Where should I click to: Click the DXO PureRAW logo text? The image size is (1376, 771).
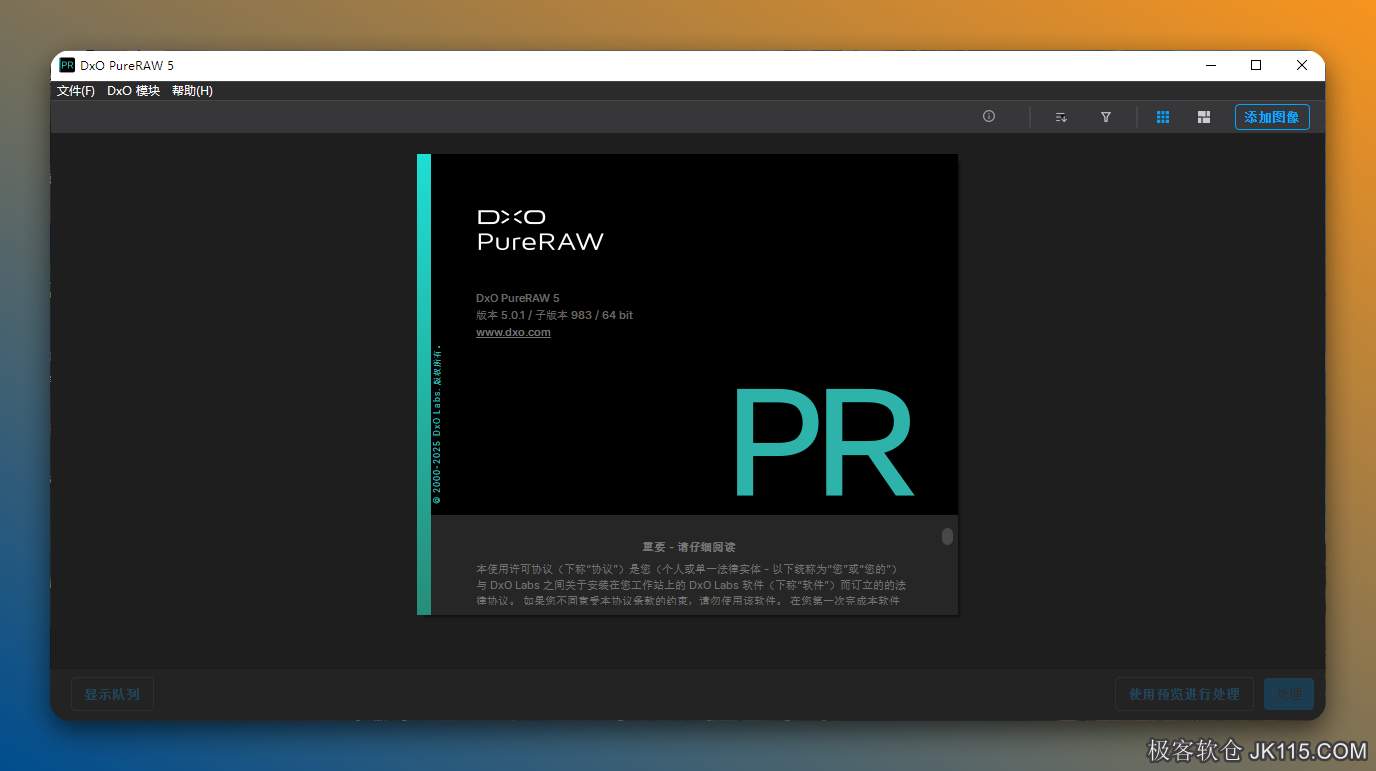point(540,229)
